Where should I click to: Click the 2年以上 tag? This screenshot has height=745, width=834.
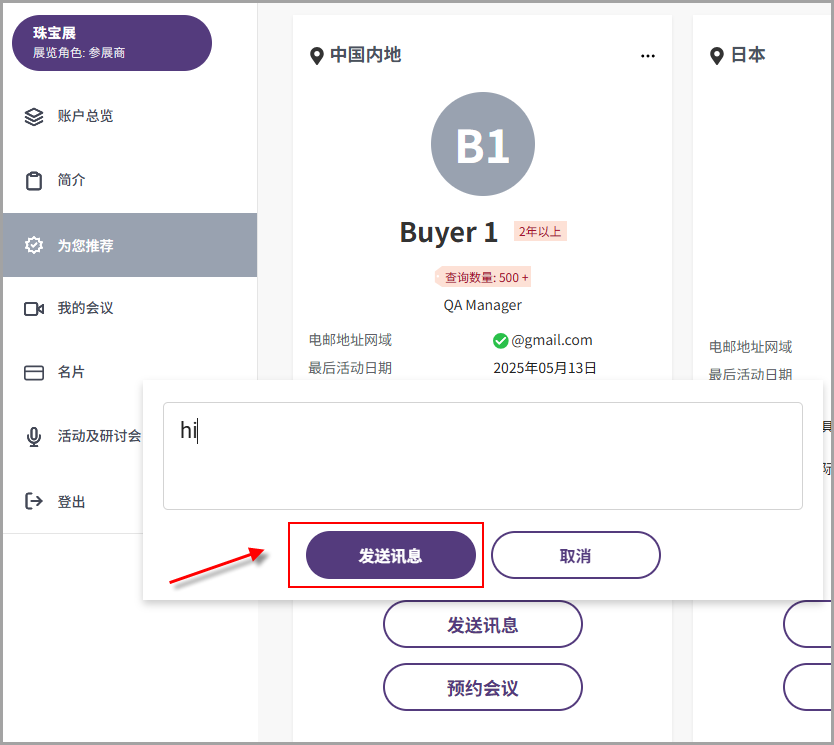coord(540,232)
